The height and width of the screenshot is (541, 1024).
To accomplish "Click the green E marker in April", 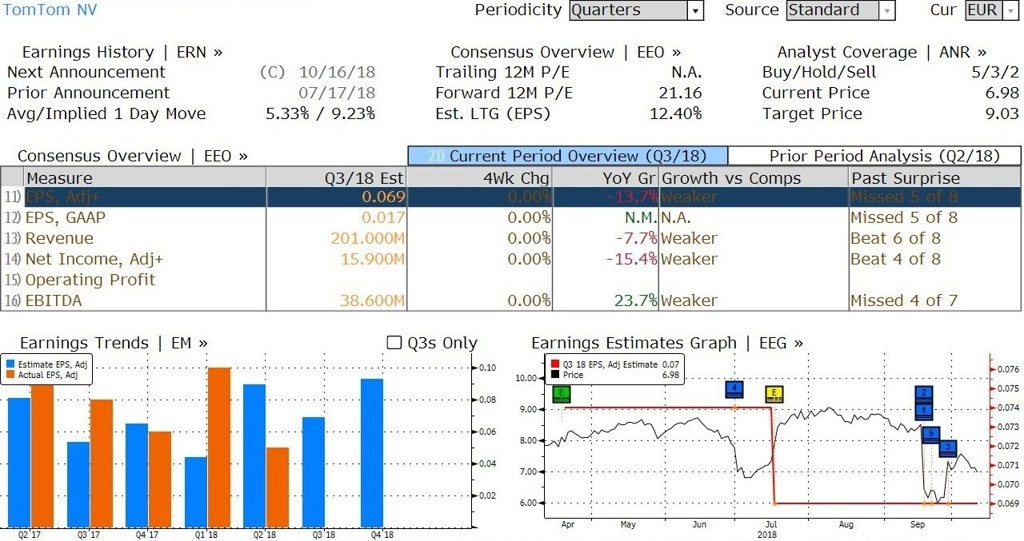I will pos(562,394).
